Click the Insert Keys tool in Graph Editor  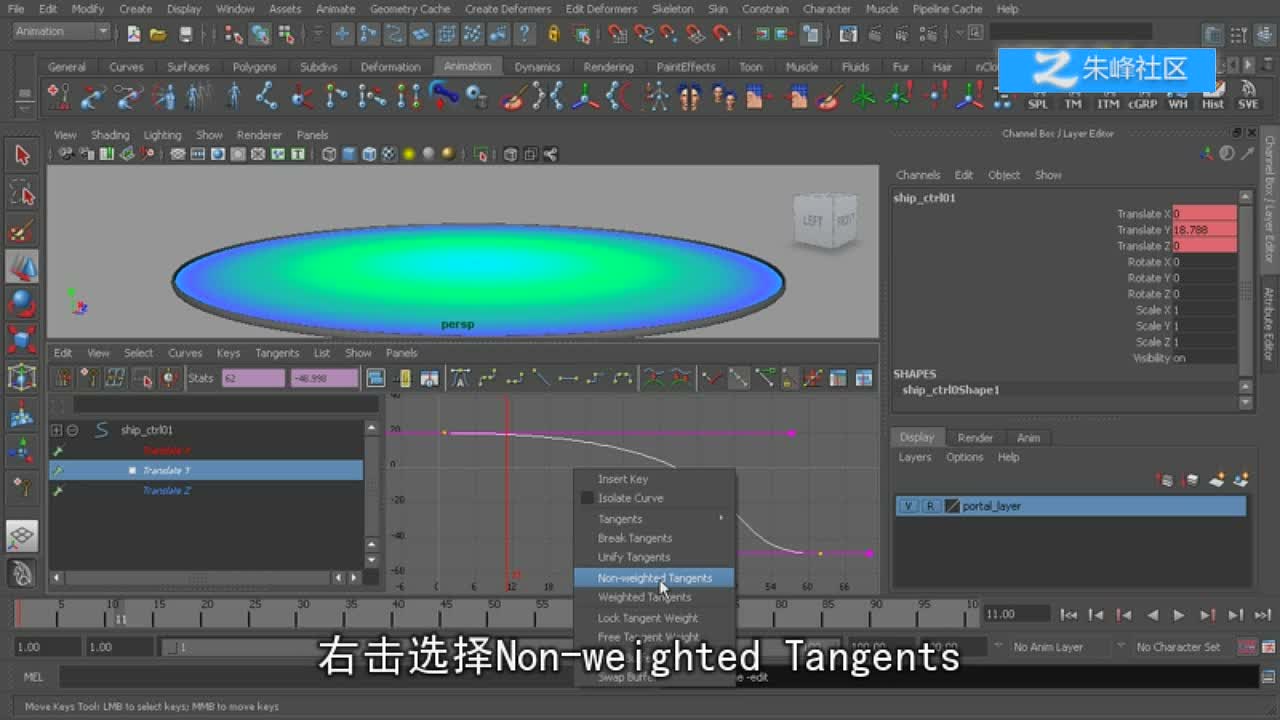90,378
